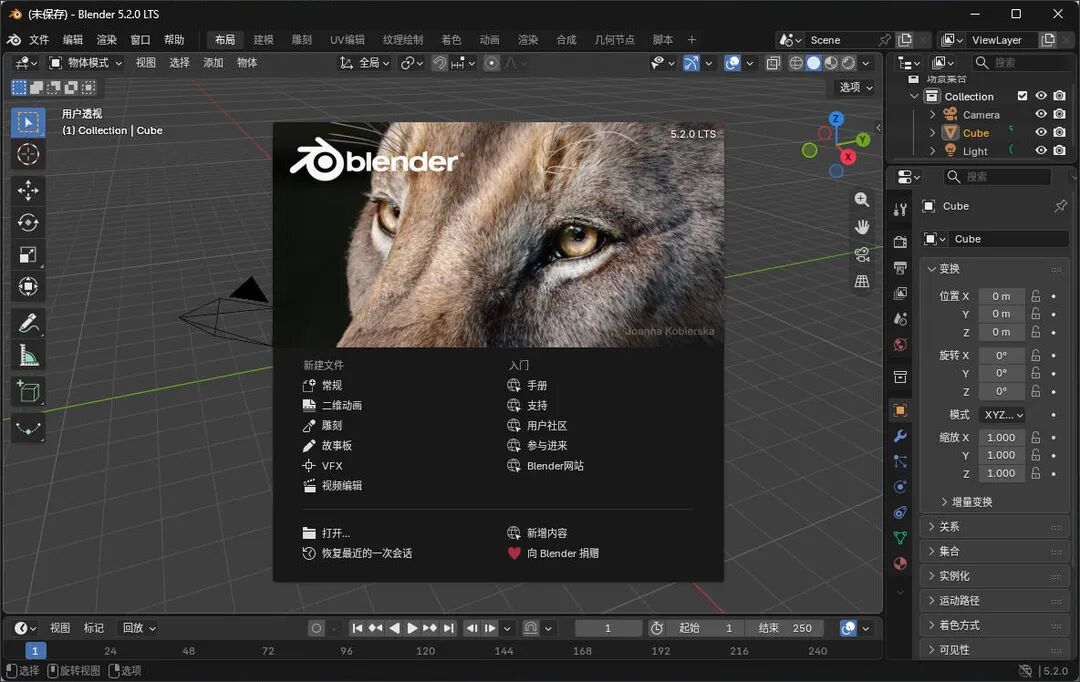The height and width of the screenshot is (682, 1080).
Task: Click the pan view hand icon
Action: click(x=862, y=227)
